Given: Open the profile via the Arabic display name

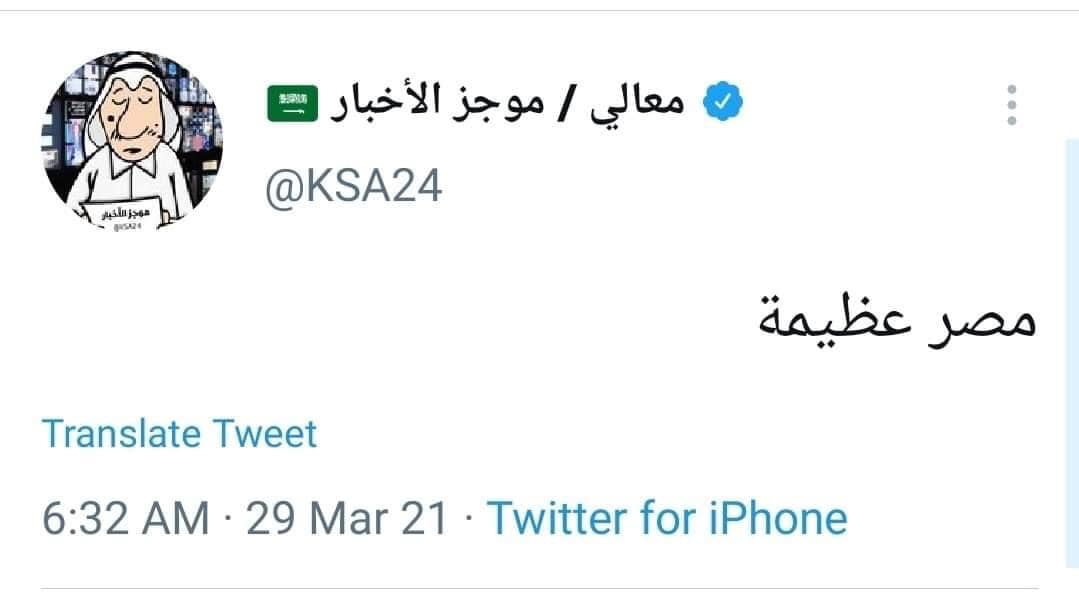Looking at the screenshot, I should click(x=508, y=103).
